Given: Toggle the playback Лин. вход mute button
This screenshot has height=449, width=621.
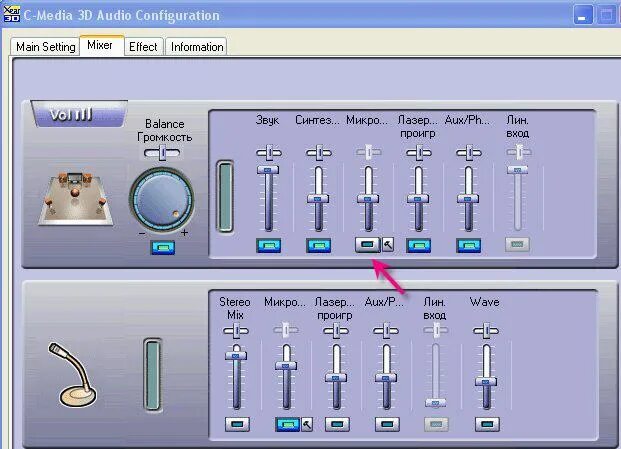Looking at the screenshot, I should pos(517,244).
